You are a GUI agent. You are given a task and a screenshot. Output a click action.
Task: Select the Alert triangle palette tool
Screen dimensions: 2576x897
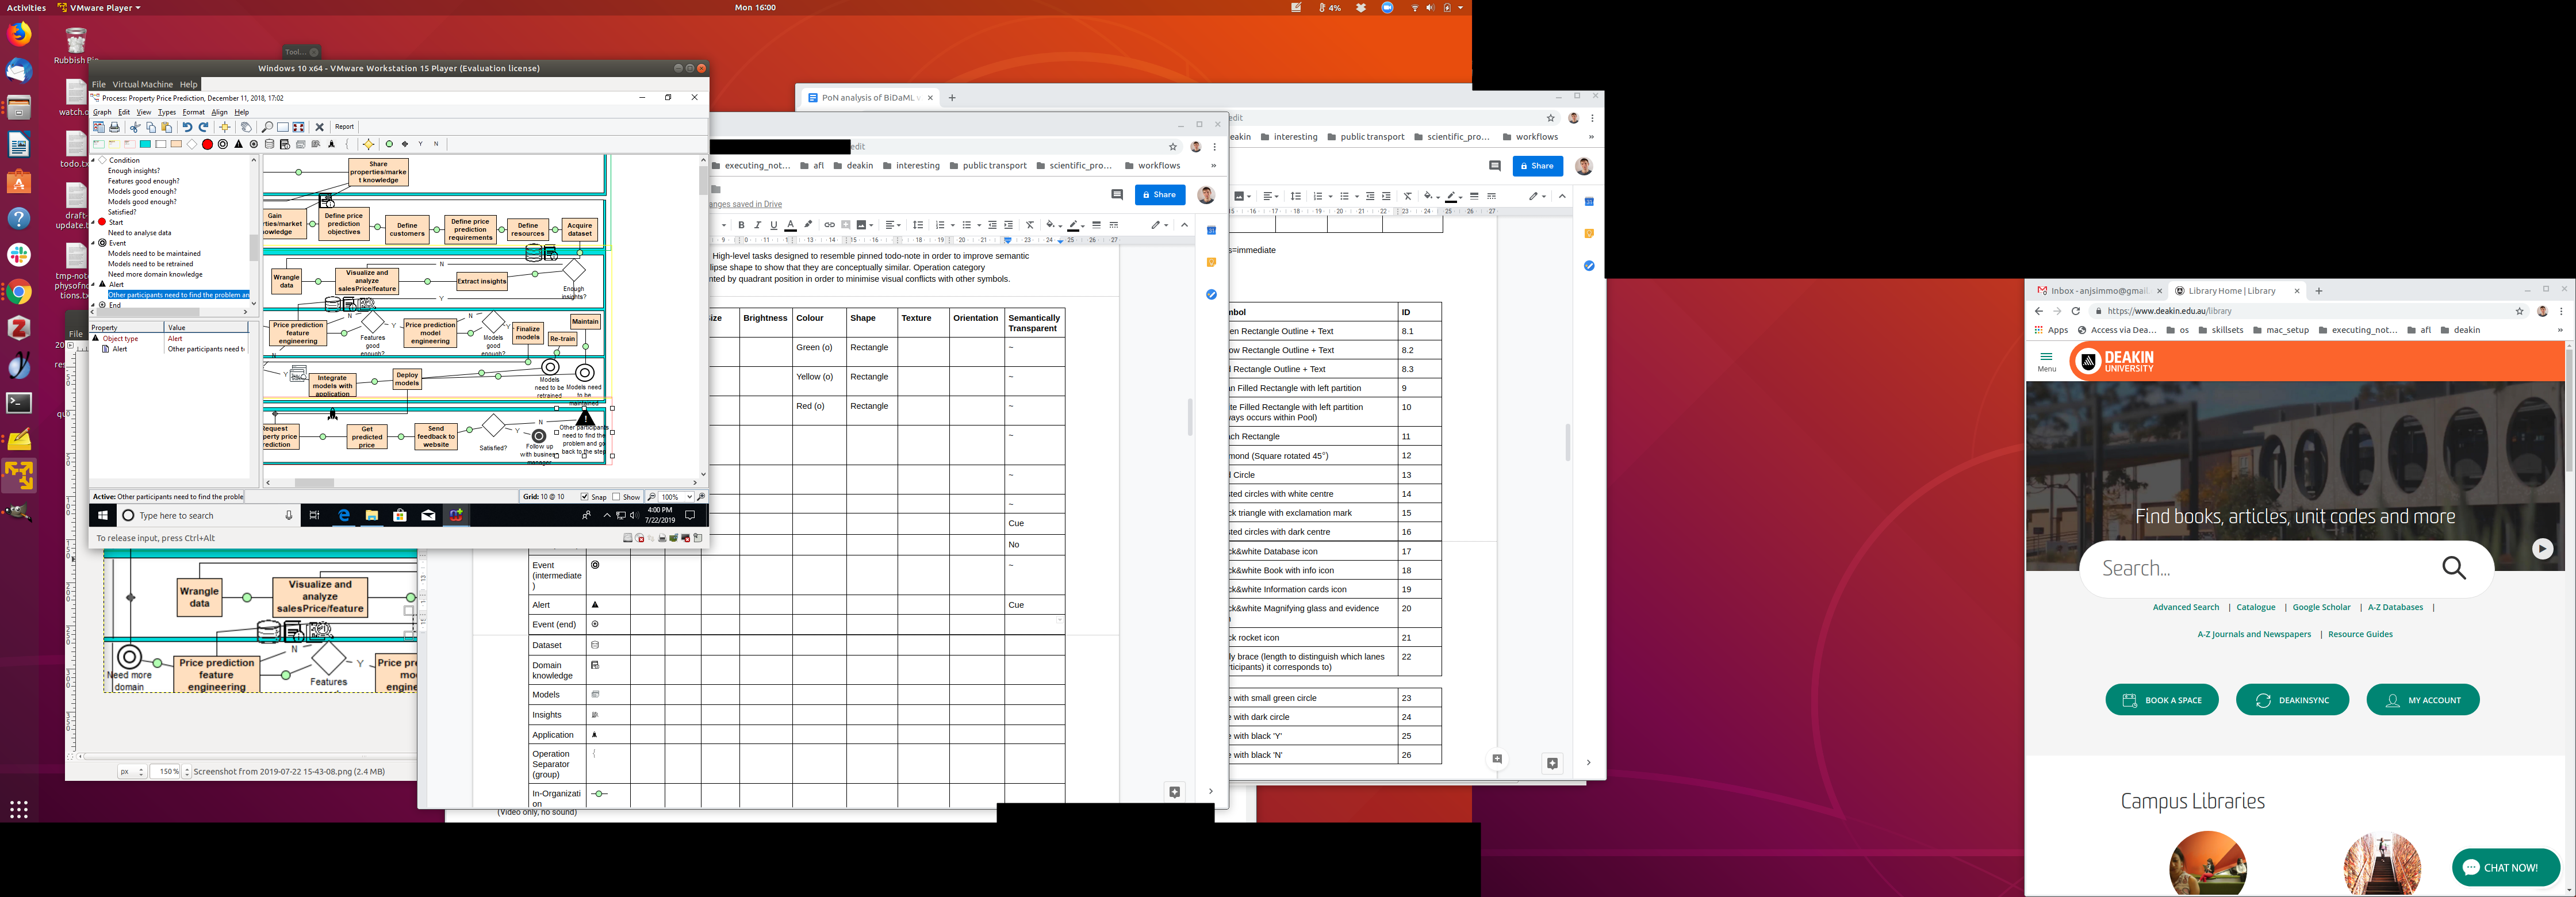238,144
